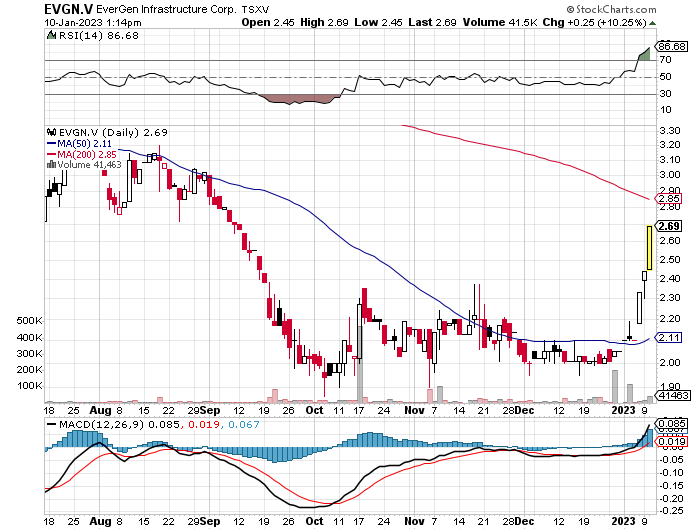The width and height of the screenshot is (700, 530).
Task: Click the 30 RSI oversold level label
Action: click(665, 93)
